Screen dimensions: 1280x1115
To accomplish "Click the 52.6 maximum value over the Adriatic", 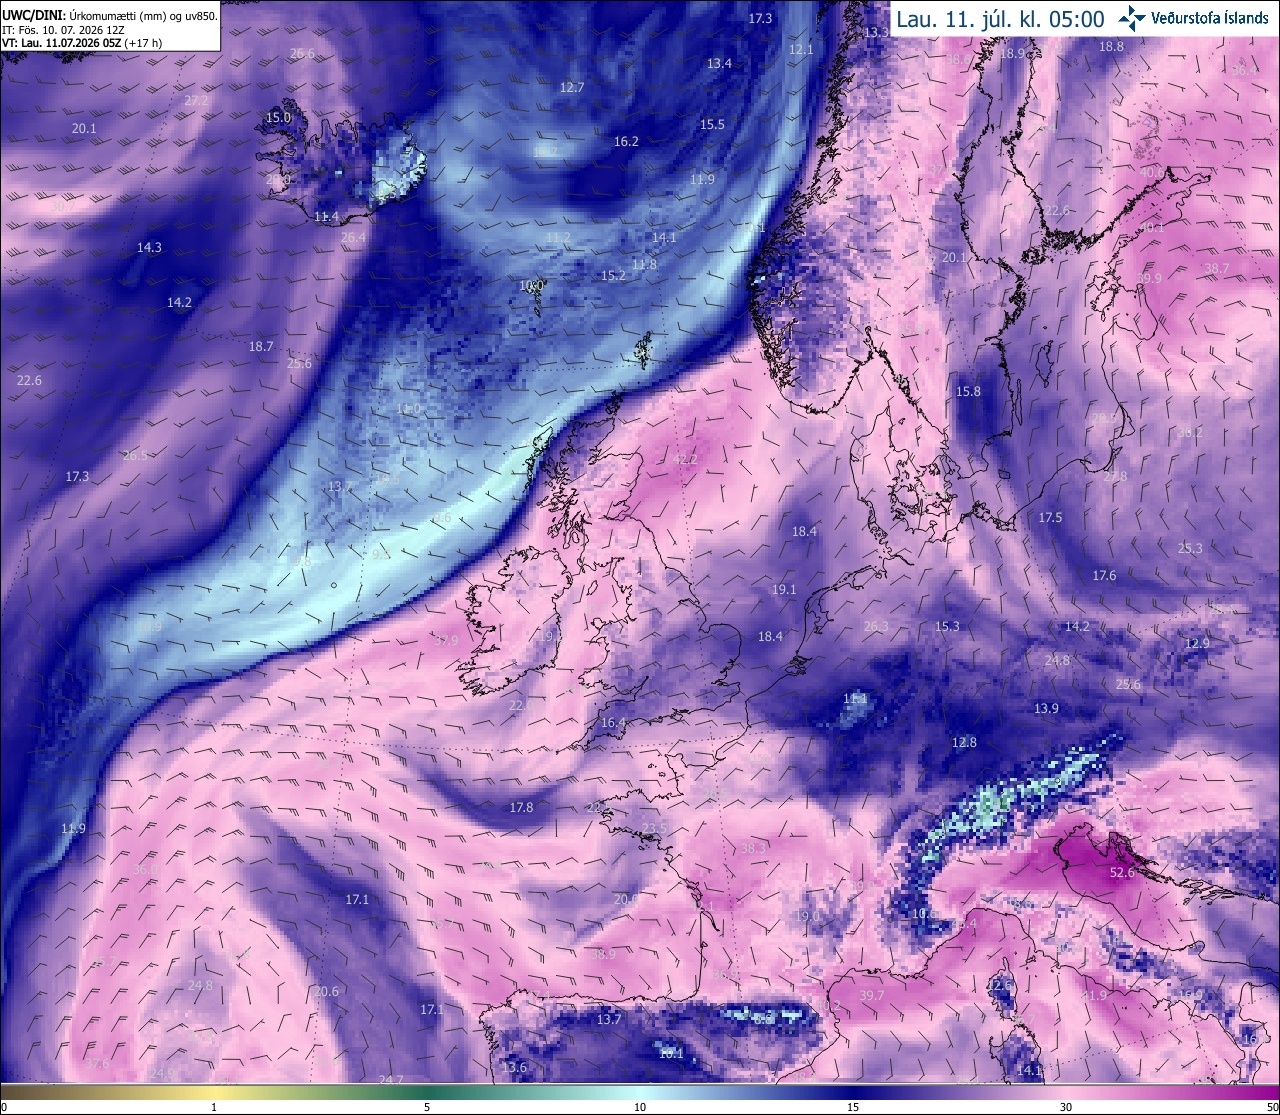I will [1122, 873].
